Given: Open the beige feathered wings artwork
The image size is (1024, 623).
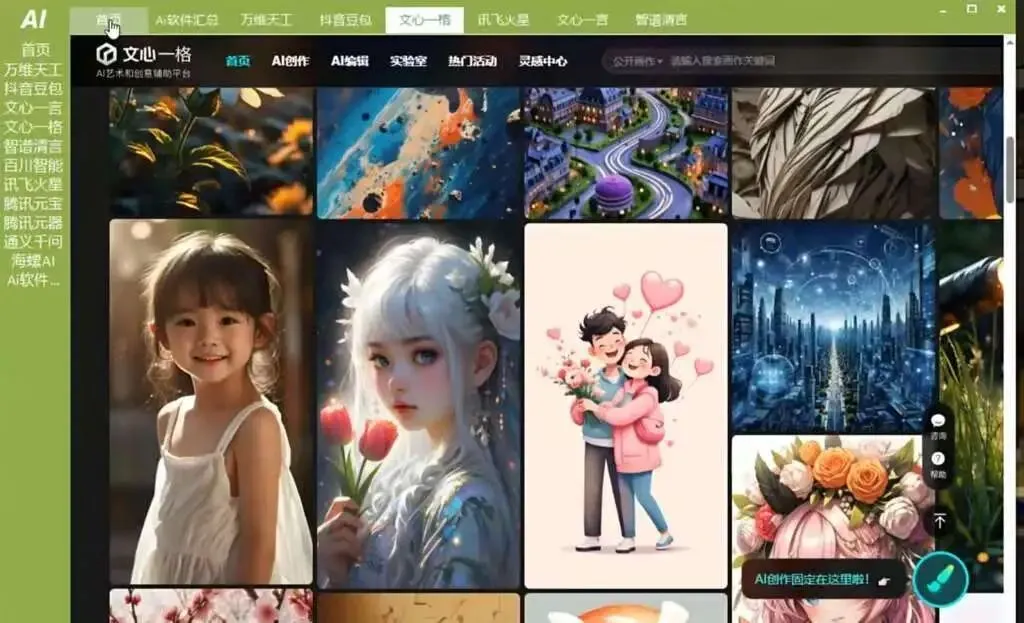Looking at the screenshot, I should (x=833, y=153).
